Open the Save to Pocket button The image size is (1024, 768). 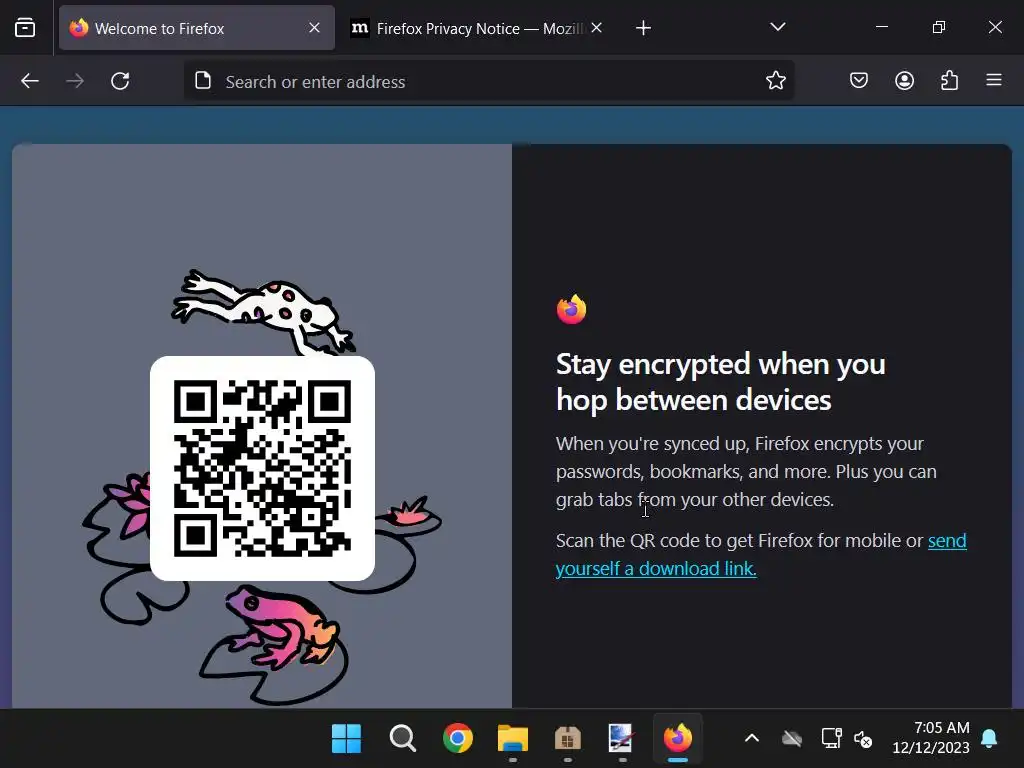[859, 81]
